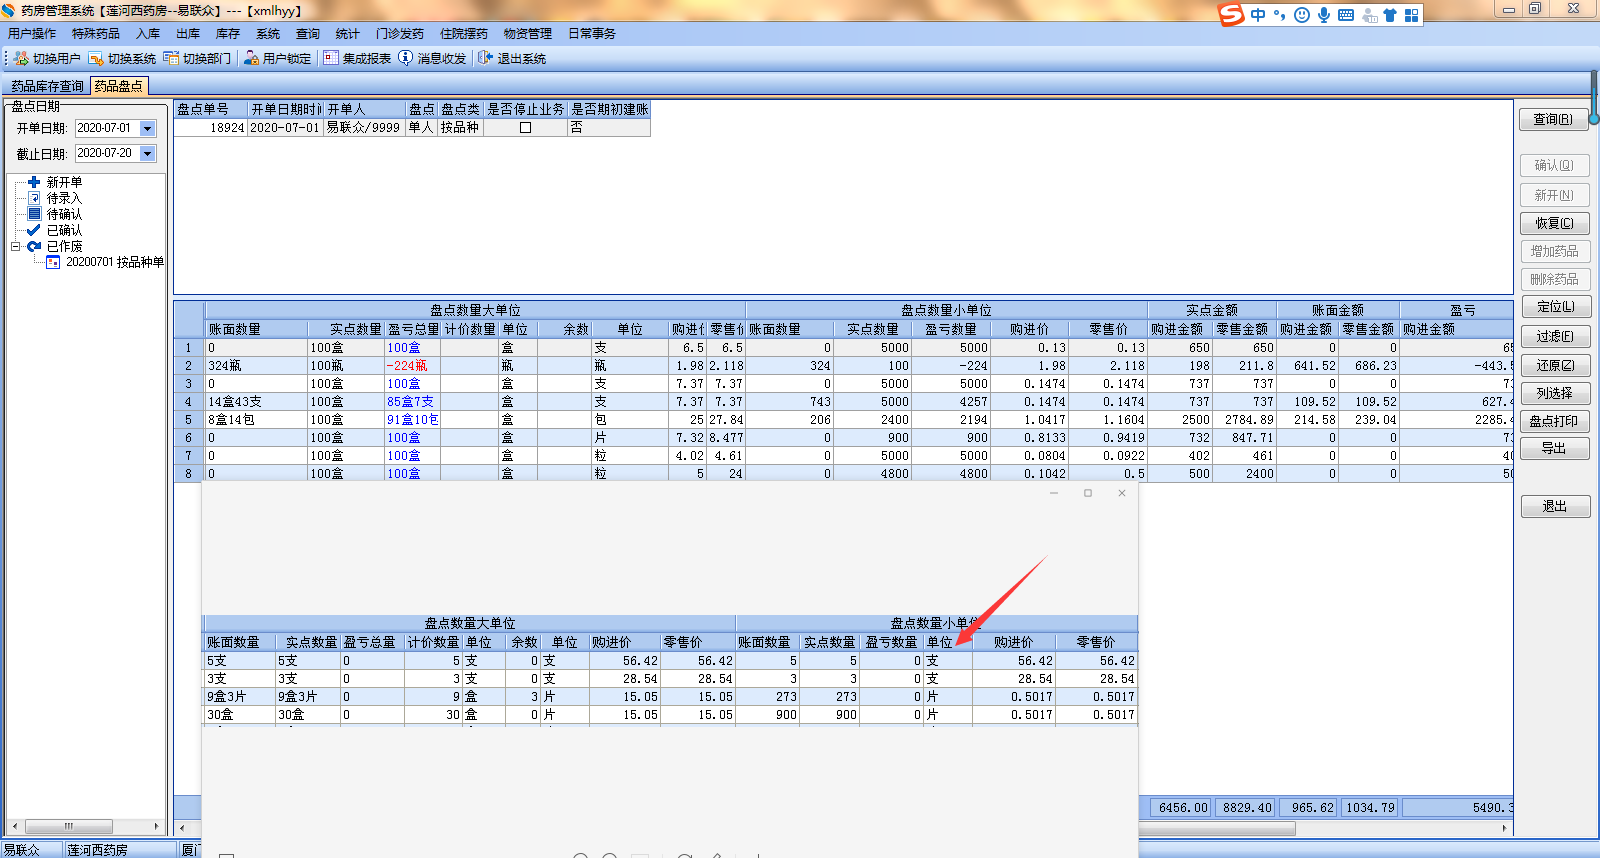Click the 新开单 plus icon in tree
1600x858 pixels.
pyautogui.click(x=34, y=182)
